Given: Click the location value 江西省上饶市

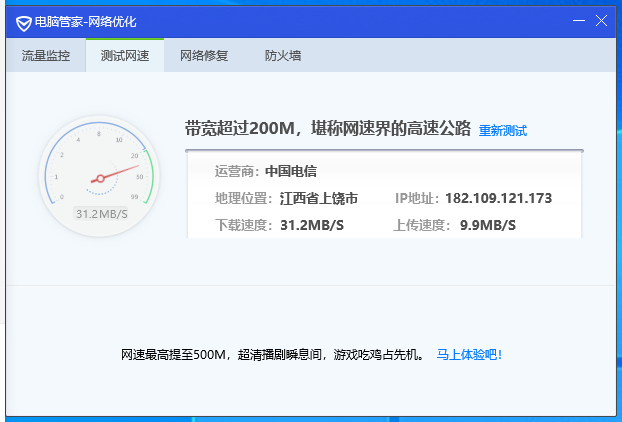Looking at the screenshot, I should click(x=319, y=198).
